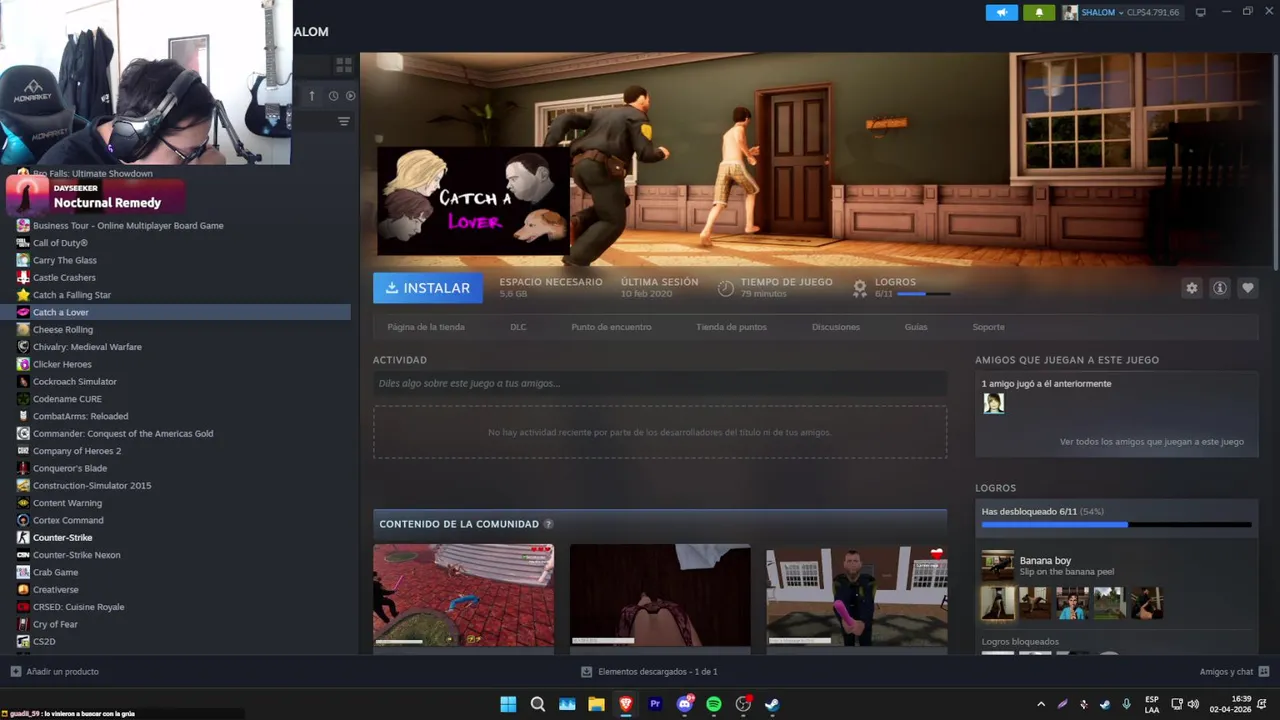Go to Punto de encuentro tab

coord(611,327)
